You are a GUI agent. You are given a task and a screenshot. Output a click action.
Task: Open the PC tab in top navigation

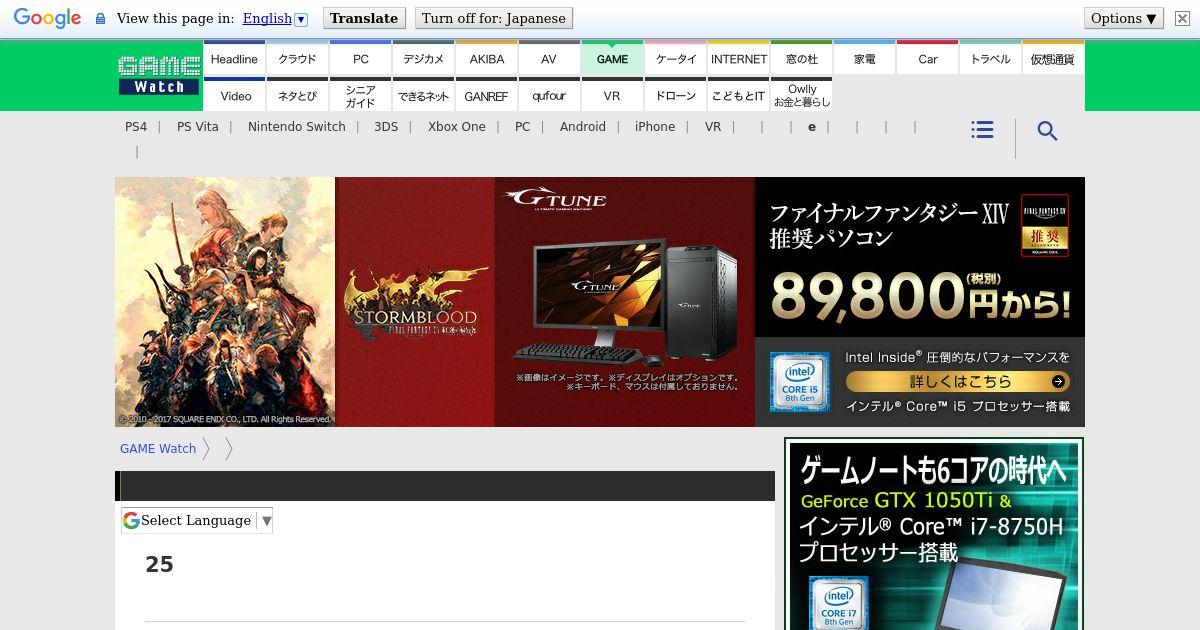coord(360,59)
